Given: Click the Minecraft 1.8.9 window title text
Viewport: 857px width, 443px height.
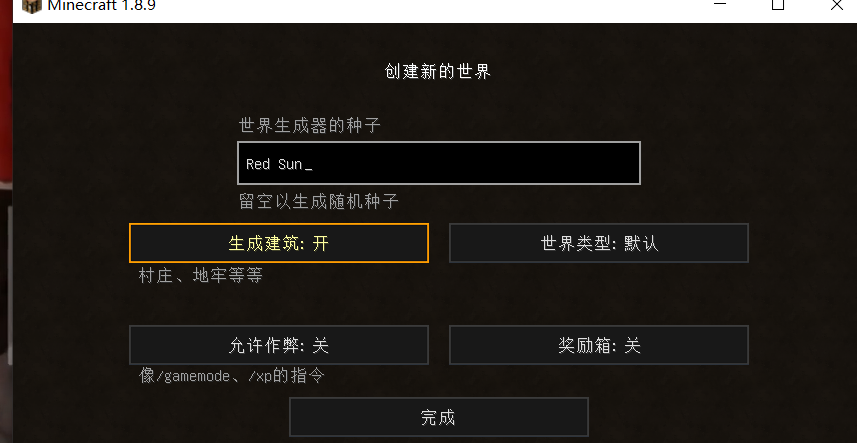Looking at the screenshot, I should 101,6.
